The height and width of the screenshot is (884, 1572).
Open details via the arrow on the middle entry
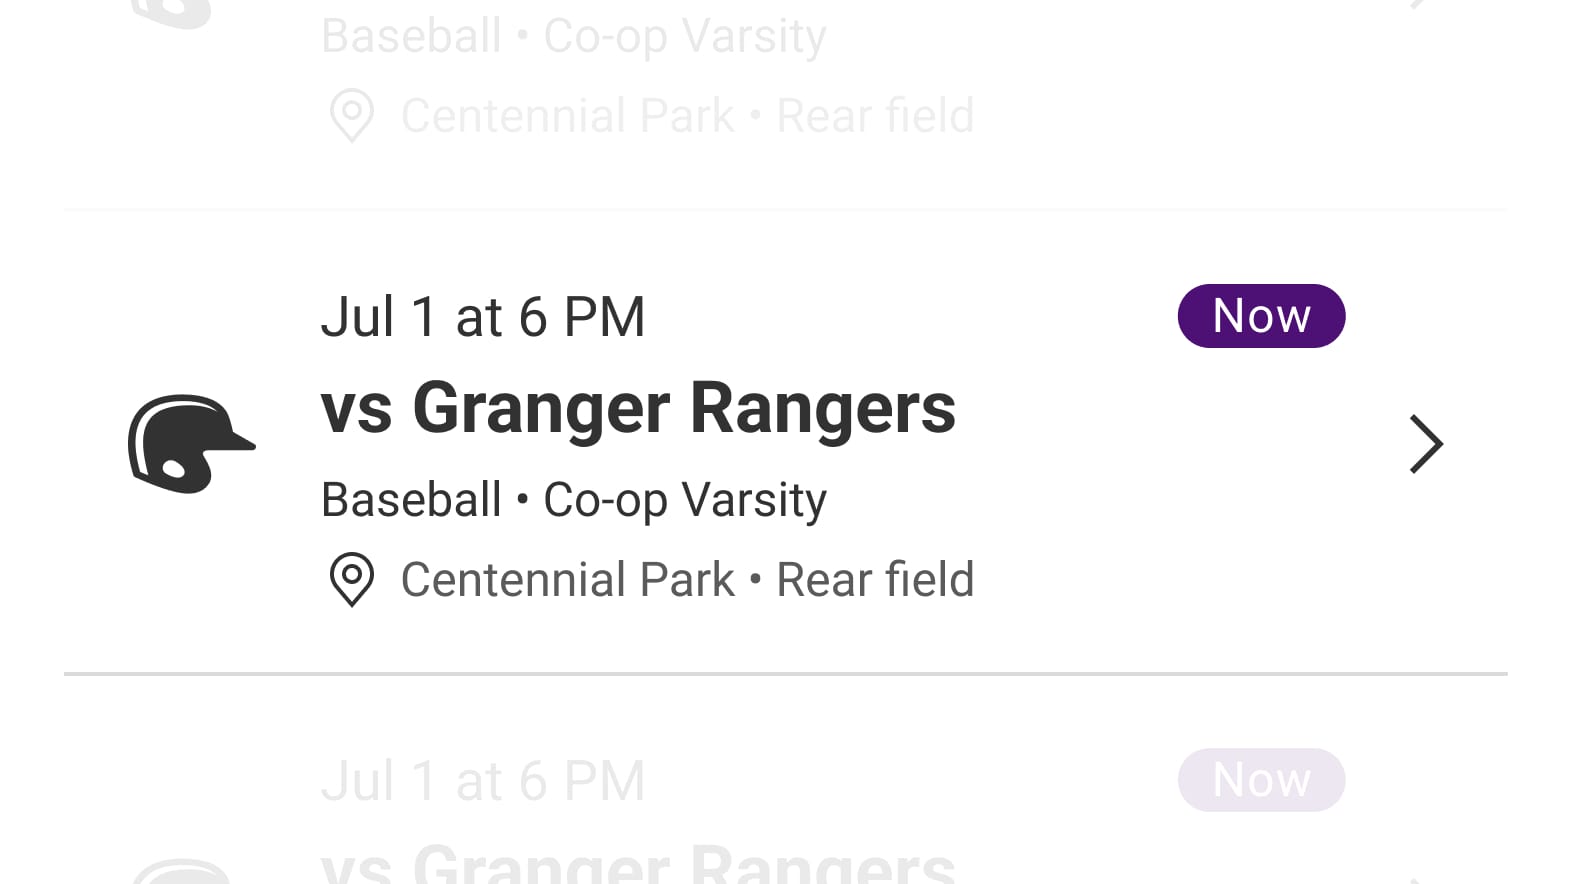click(1426, 444)
